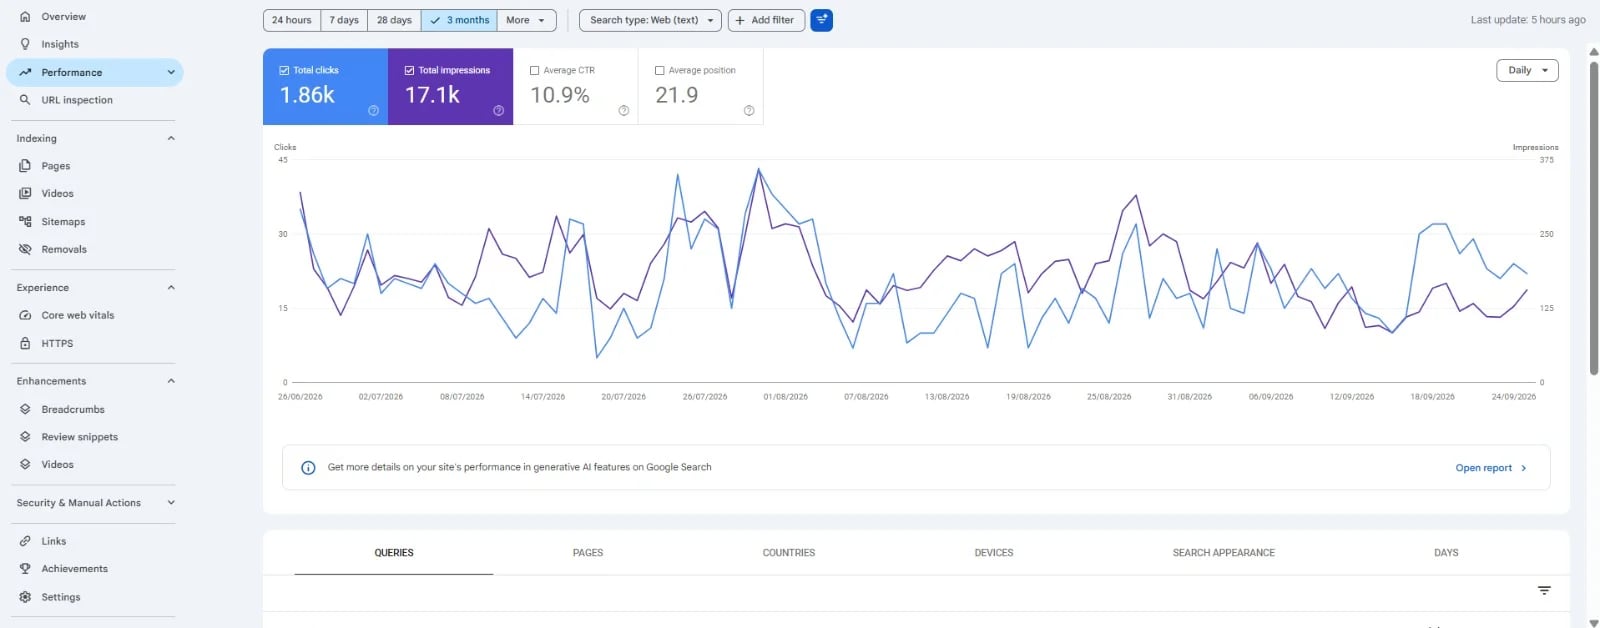Image resolution: width=1600 pixels, height=628 pixels.
Task: Select the 7 days date range
Action: tap(344, 20)
